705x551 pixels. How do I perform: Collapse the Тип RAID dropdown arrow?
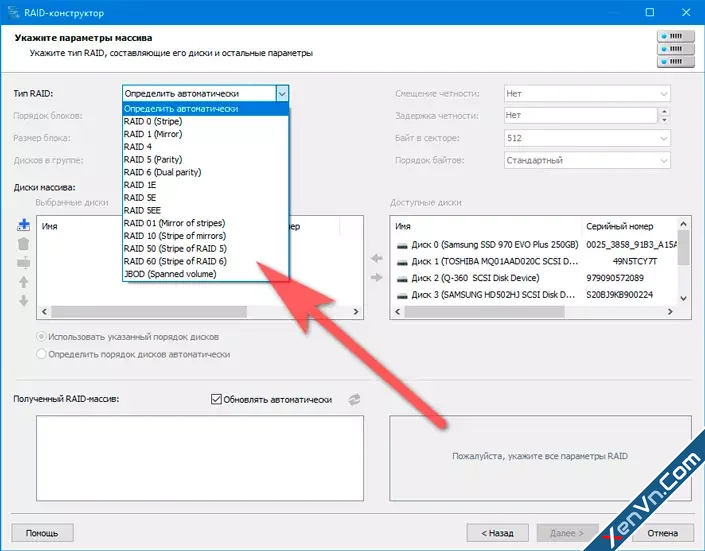pos(282,94)
